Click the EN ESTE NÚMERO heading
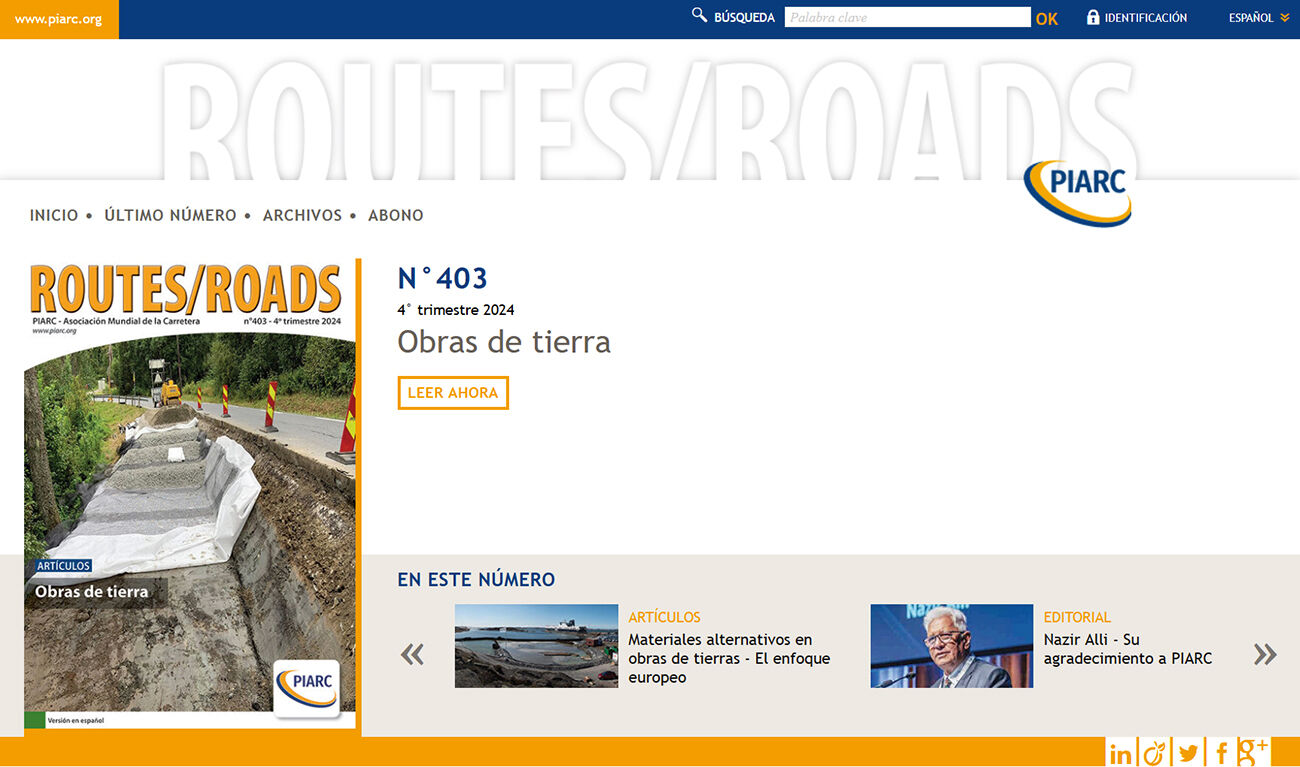Viewport: 1300px width, 767px height. pyautogui.click(x=476, y=580)
